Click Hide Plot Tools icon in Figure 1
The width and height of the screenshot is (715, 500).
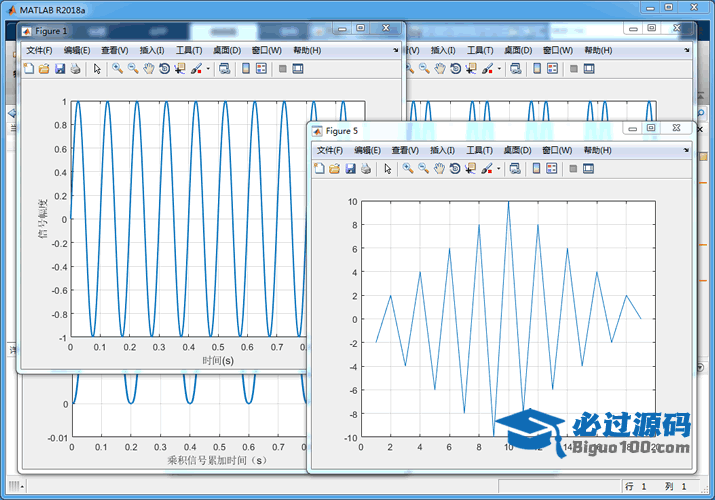(283, 69)
